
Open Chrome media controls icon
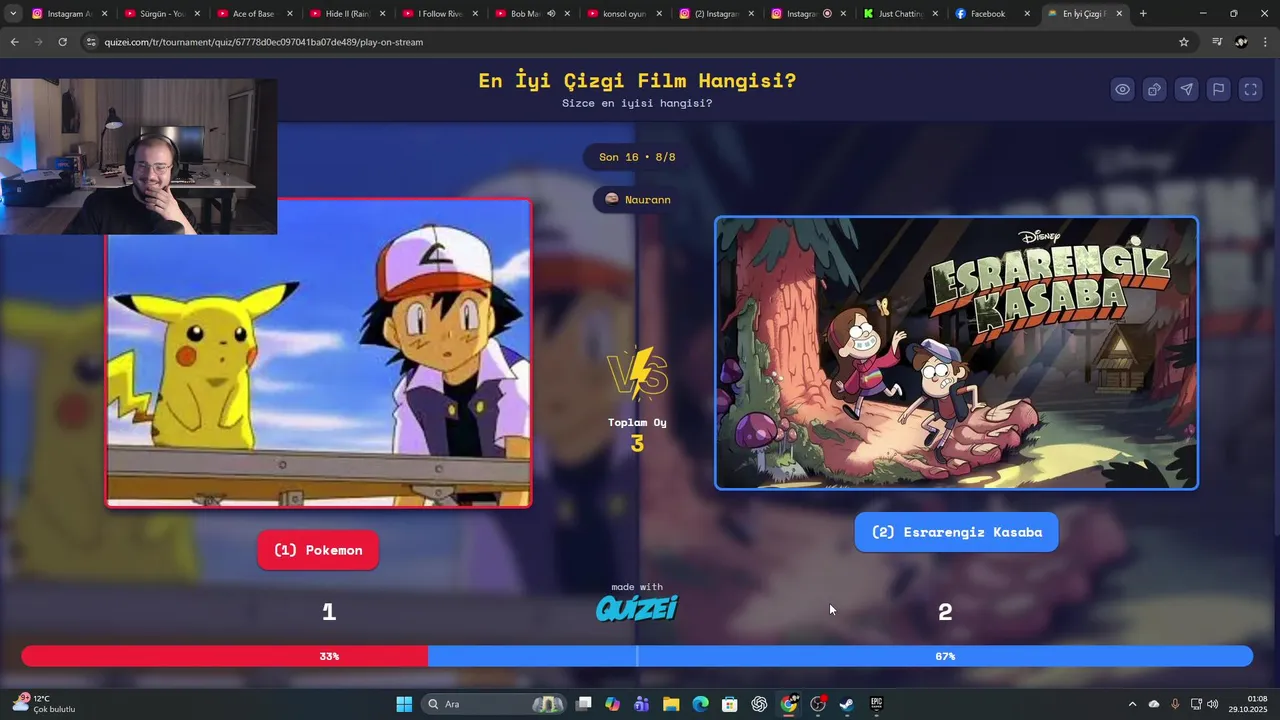click(x=1217, y=42)
